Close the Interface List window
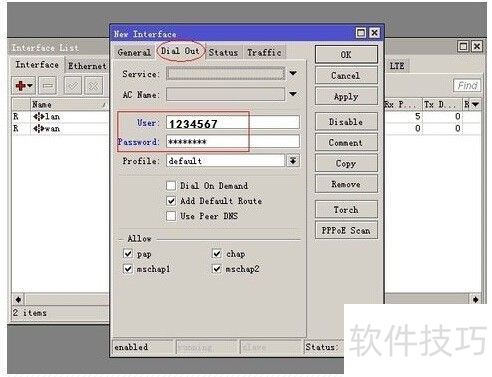Image resolution: width=492 pixels, height=377 pixels. pos(477,46)
